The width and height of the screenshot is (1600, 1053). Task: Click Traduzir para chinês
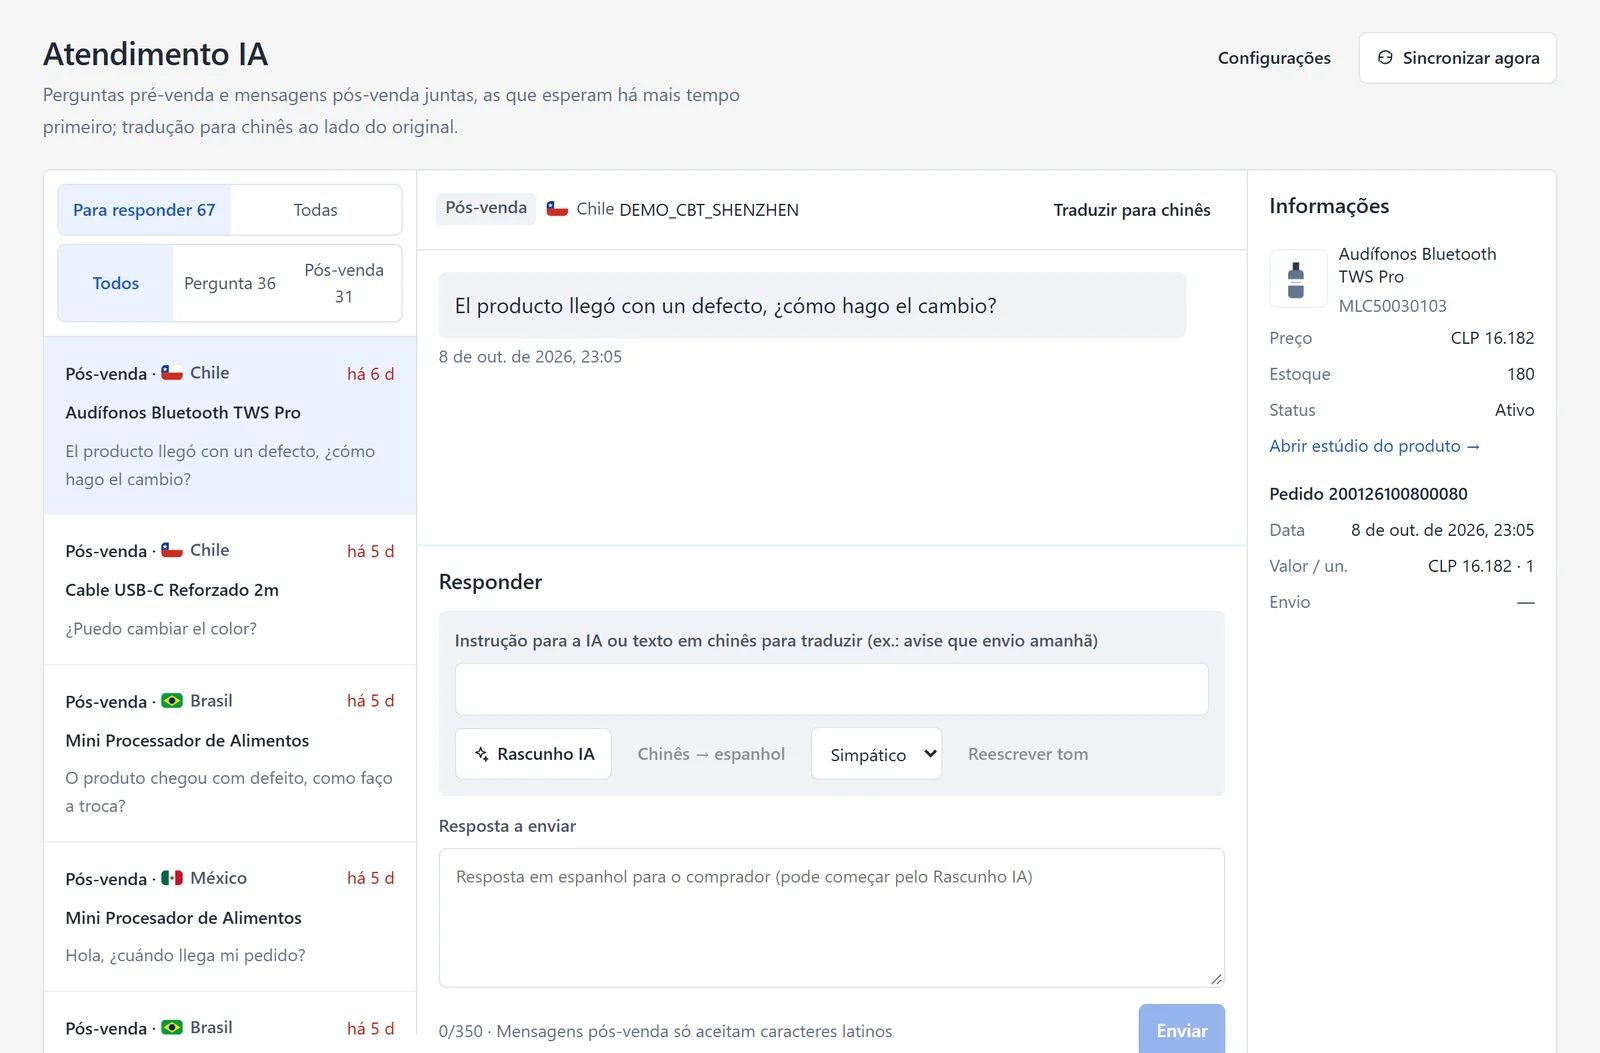pyautogui.click(x=1132, y=210)
